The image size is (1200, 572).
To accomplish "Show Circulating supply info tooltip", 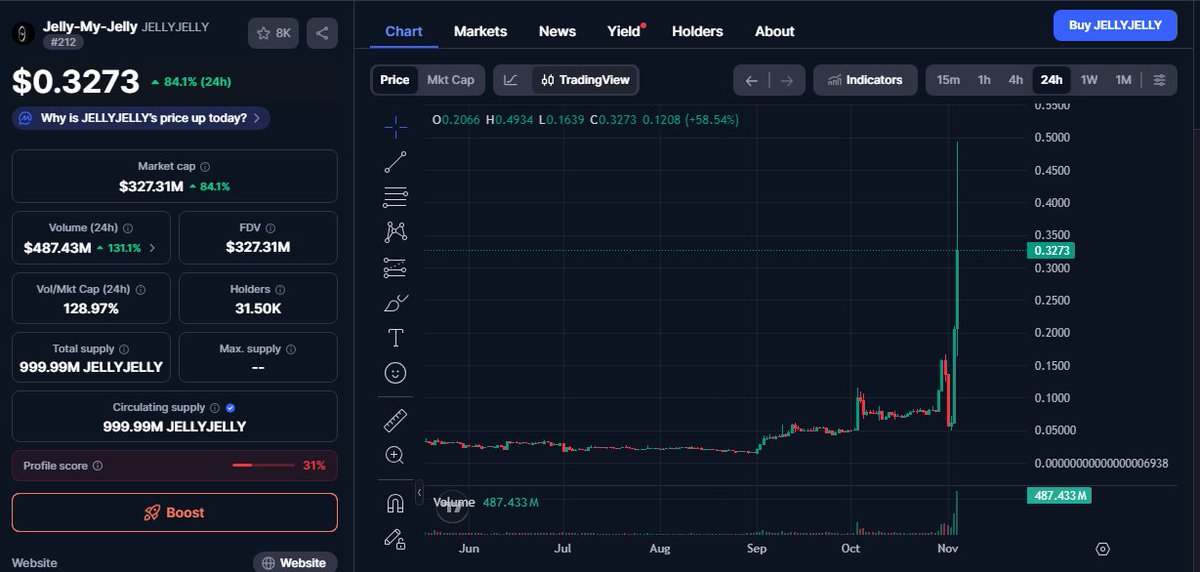I will pos(214,408).
